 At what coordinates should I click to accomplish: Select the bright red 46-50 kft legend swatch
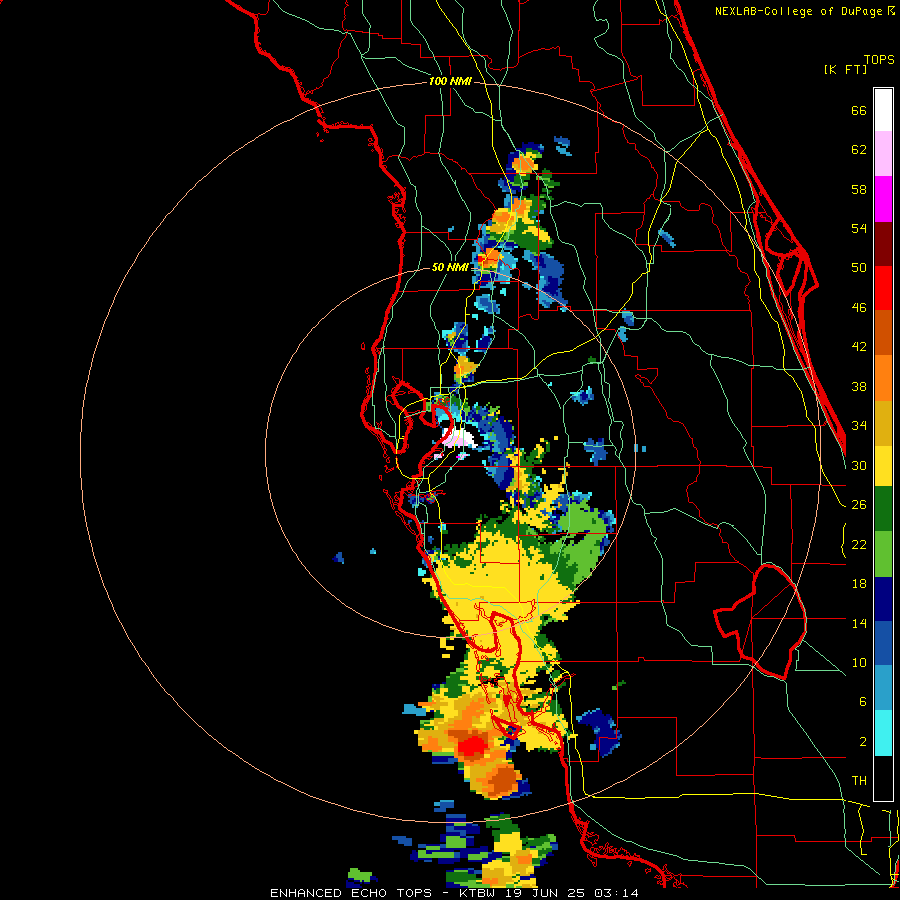click(x=883, y=288)
